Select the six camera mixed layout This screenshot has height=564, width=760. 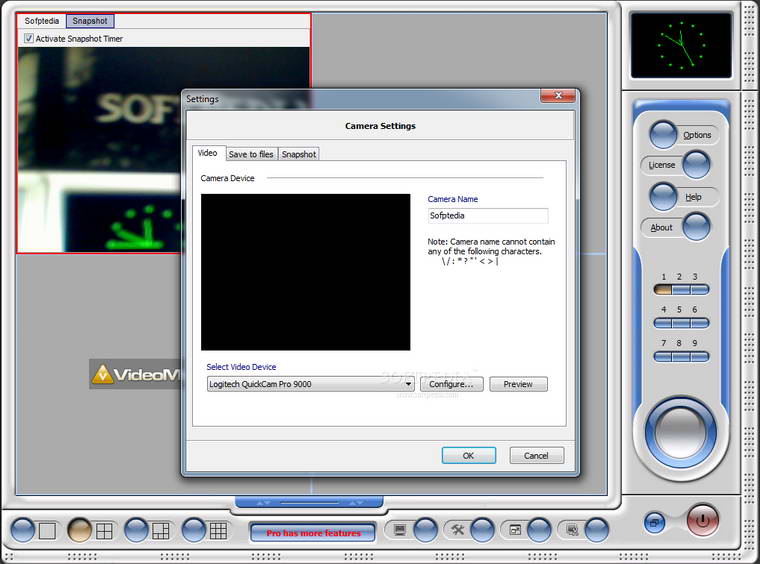[x=136, y=530]
